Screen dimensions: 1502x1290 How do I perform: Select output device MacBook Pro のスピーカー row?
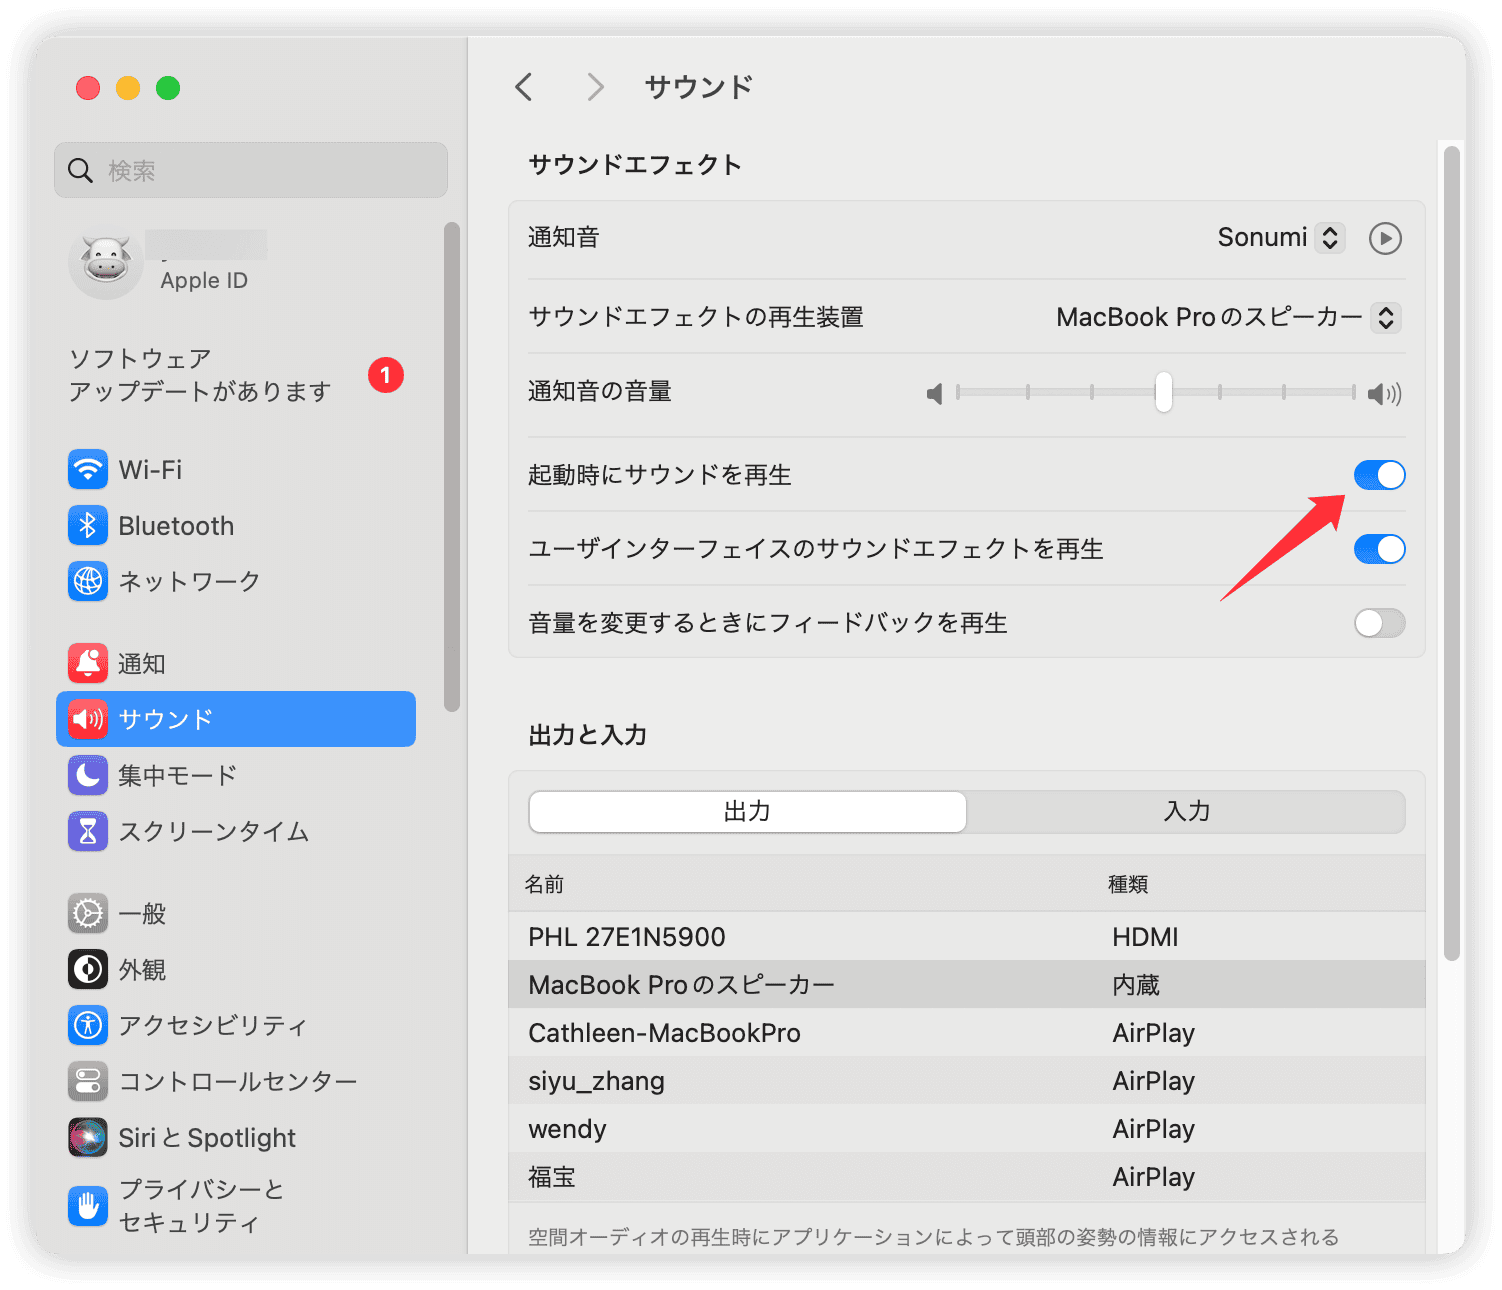pyautogui.click(x=966, y=985)
